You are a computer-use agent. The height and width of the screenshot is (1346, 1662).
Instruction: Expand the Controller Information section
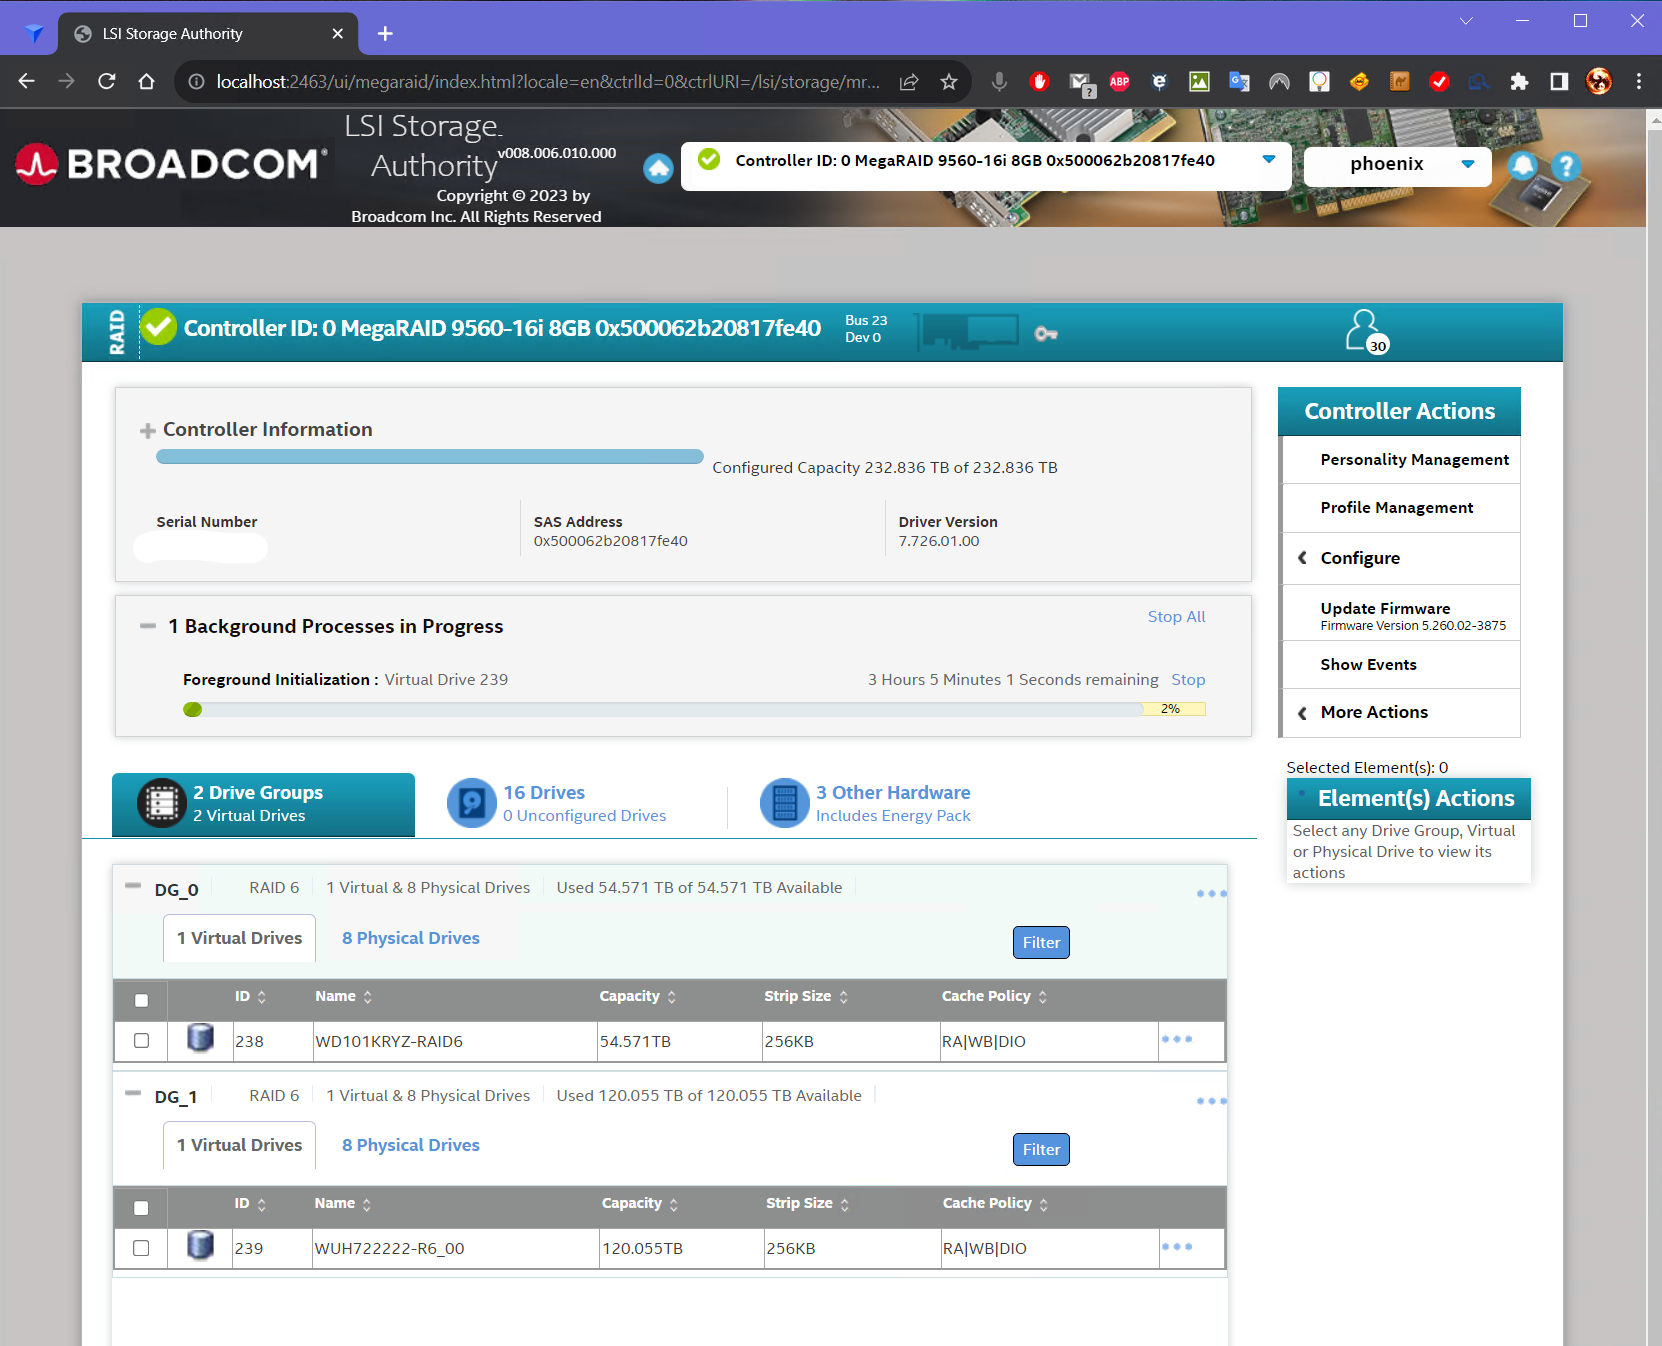click(148, 431)
